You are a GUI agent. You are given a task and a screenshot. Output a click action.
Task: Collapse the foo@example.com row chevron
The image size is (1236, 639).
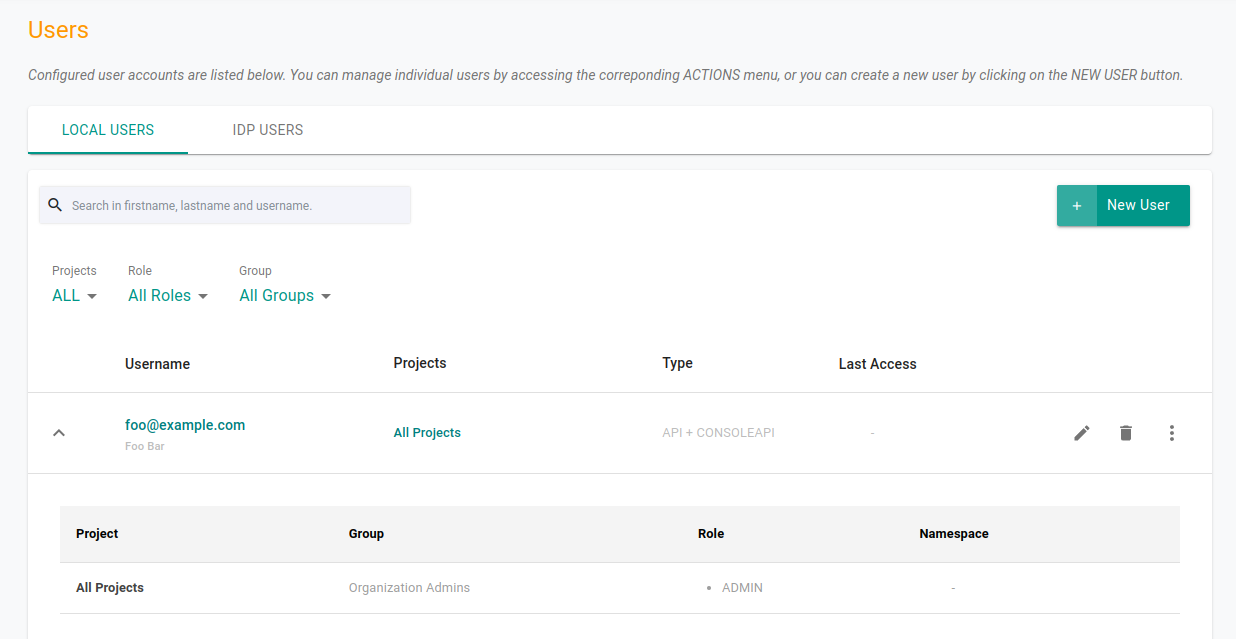point(59,433)
